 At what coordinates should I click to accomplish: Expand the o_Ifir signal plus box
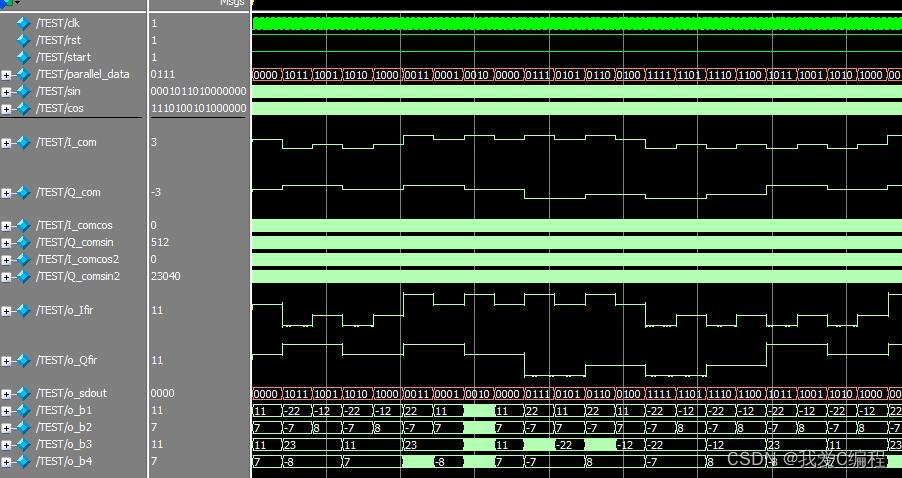point(6,311)
